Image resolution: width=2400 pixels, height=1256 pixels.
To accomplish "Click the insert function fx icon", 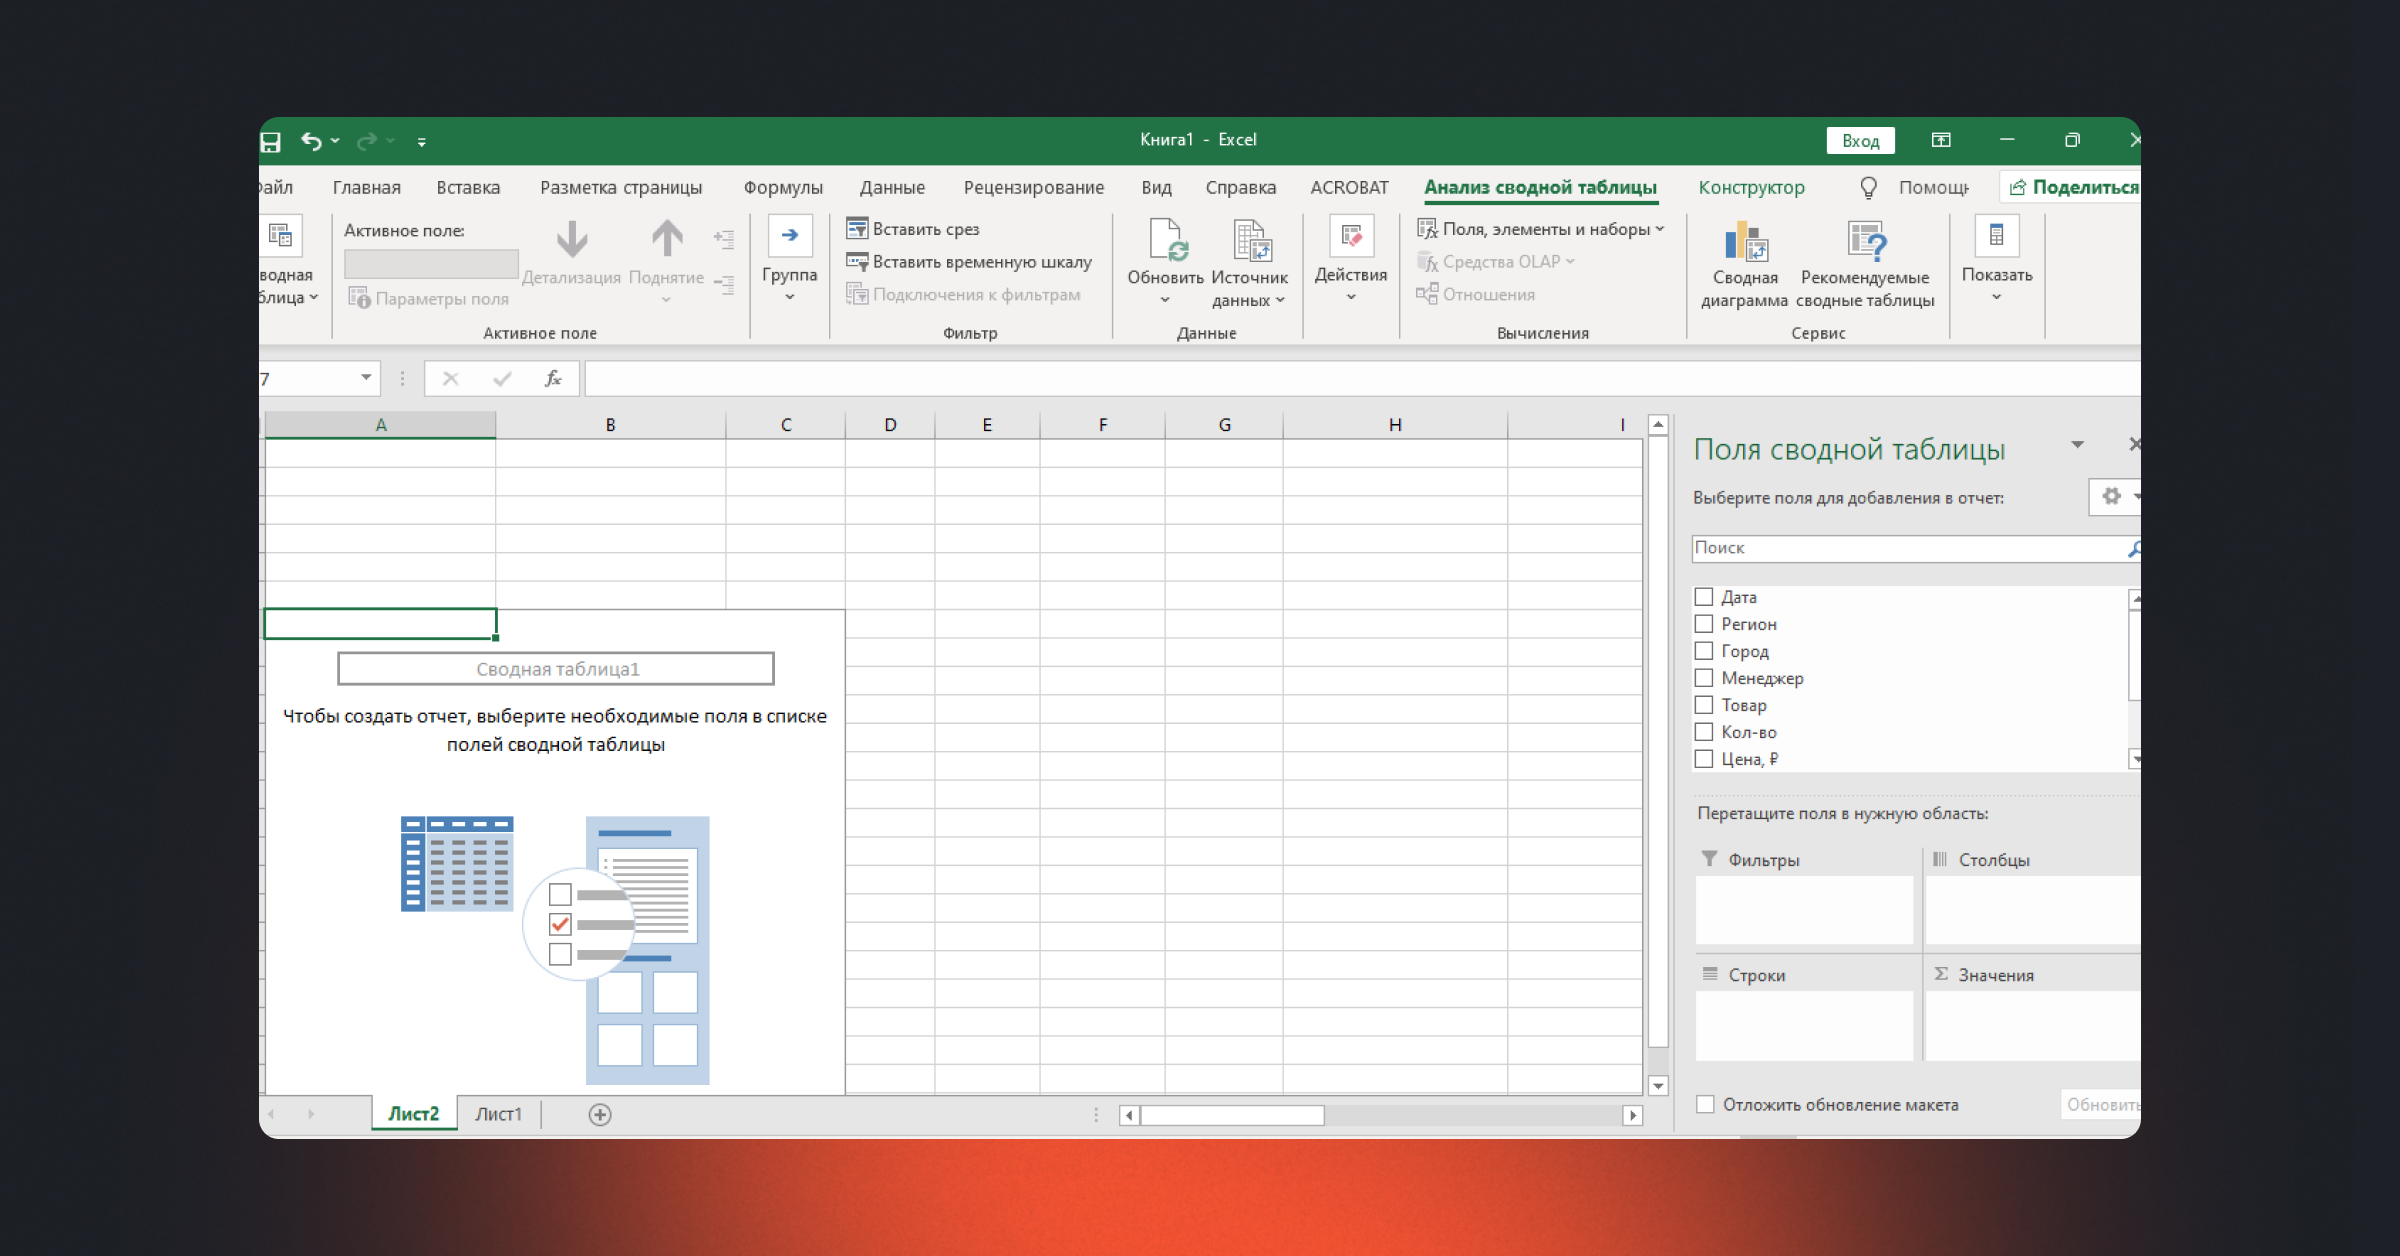I will [553, 378].
